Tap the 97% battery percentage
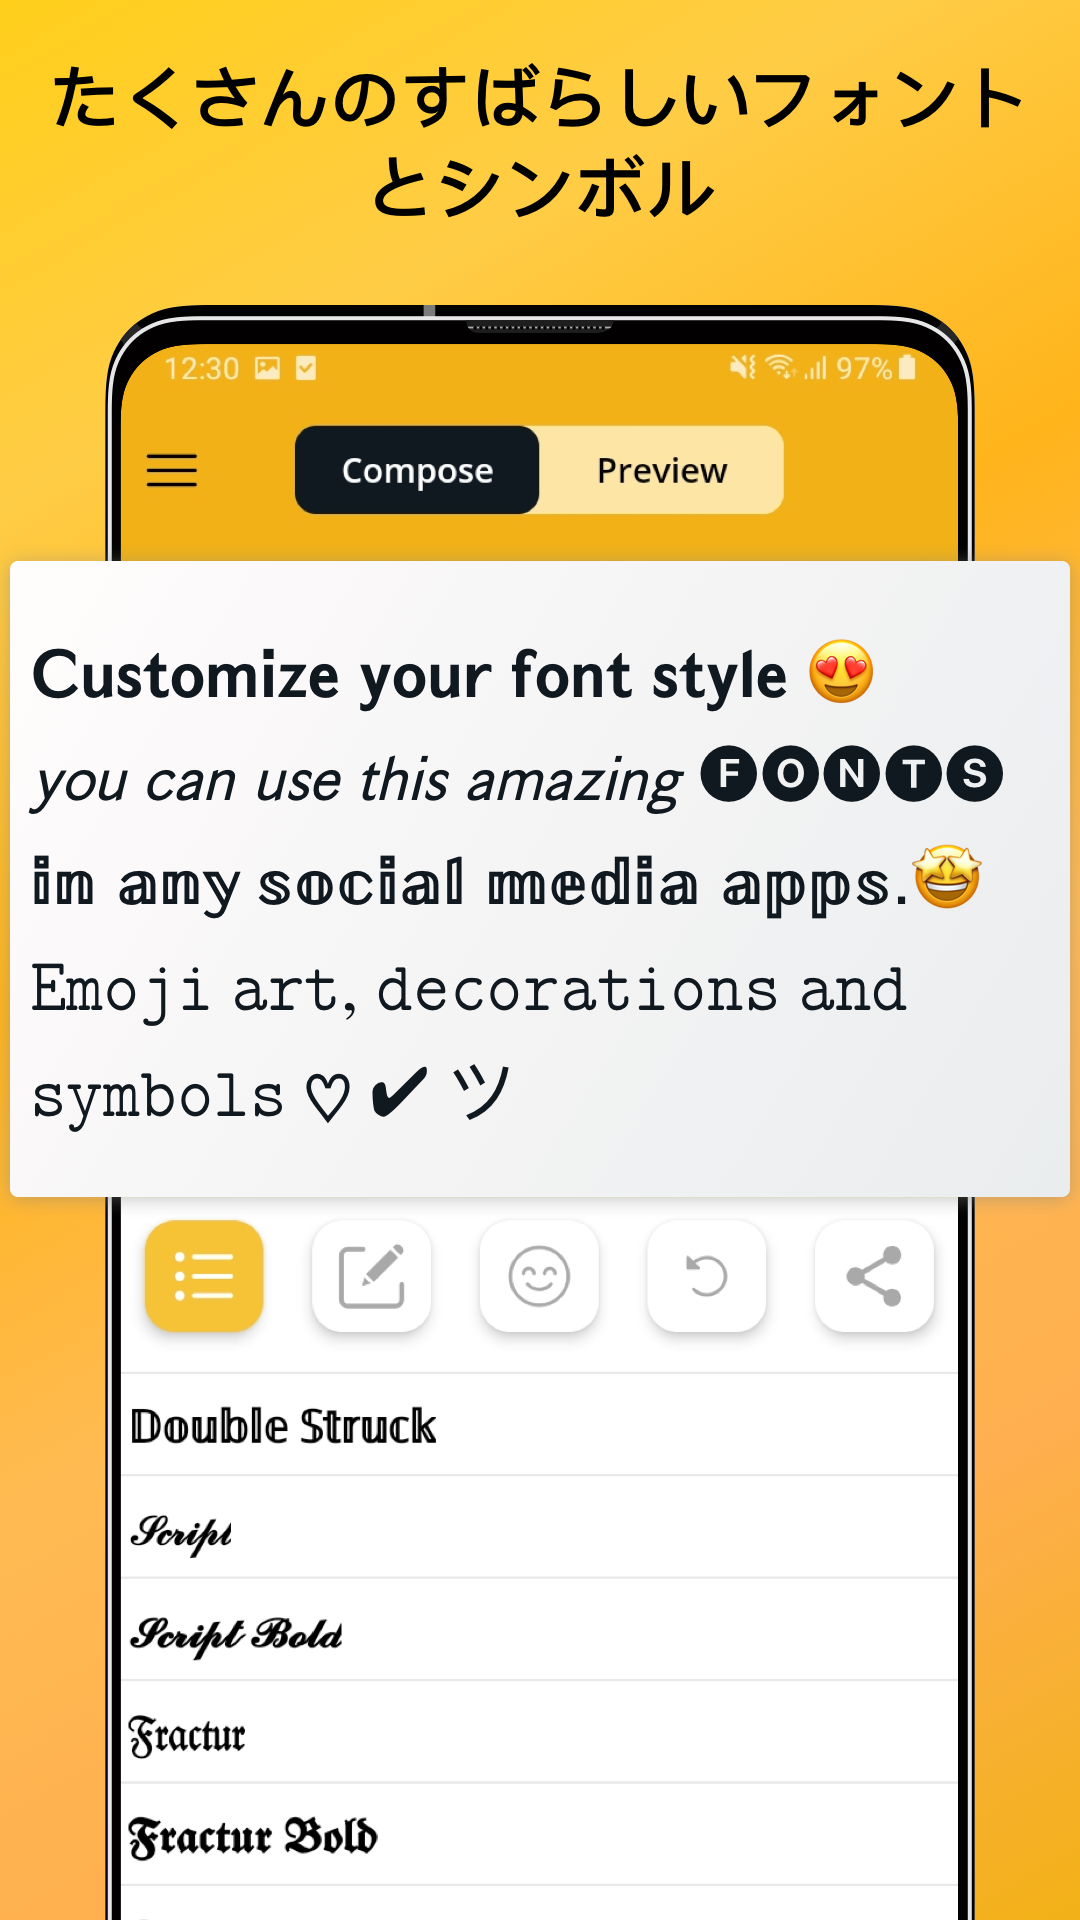 [x=864, y=369]
